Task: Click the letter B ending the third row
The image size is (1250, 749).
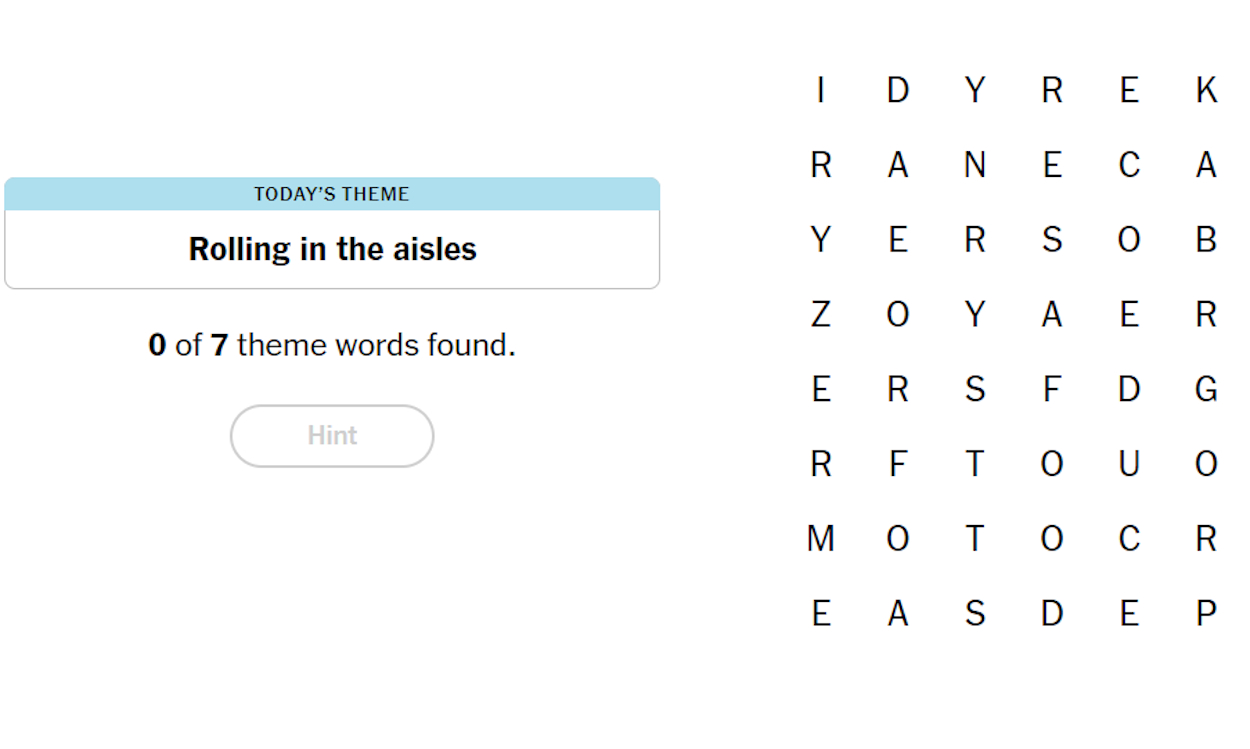Action: (1206, 240)
